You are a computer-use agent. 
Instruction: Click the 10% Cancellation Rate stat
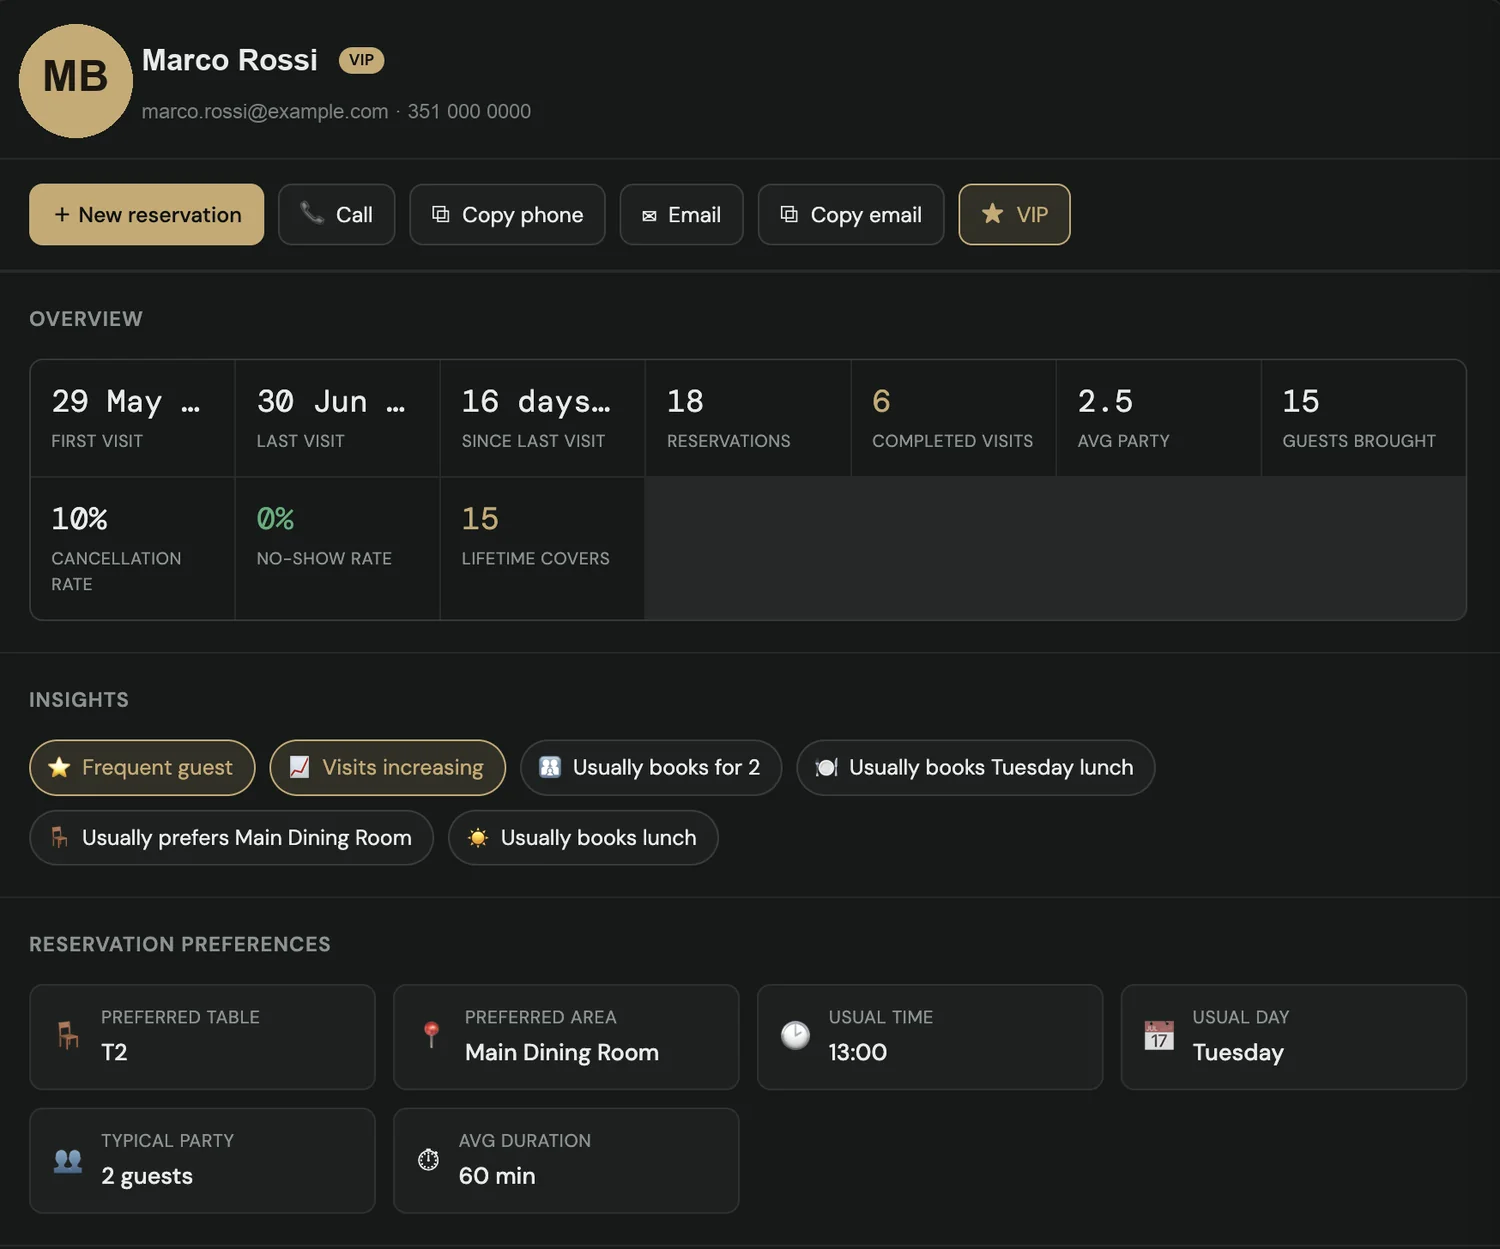(133, 548)
